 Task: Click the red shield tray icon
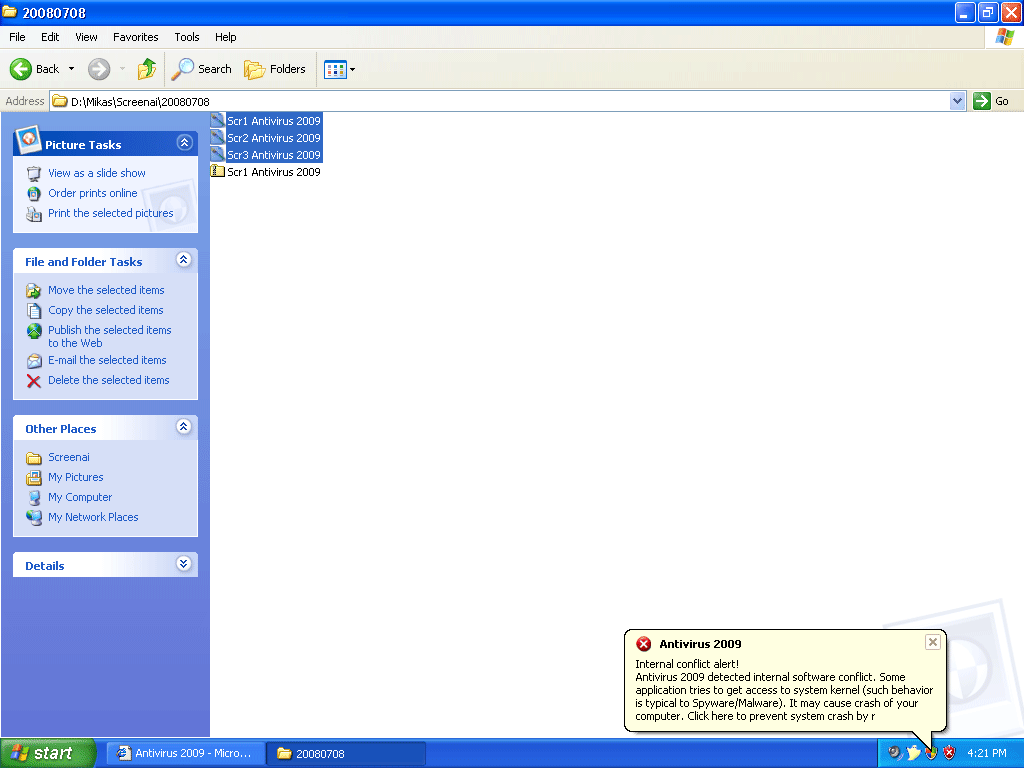pos(949,753)
